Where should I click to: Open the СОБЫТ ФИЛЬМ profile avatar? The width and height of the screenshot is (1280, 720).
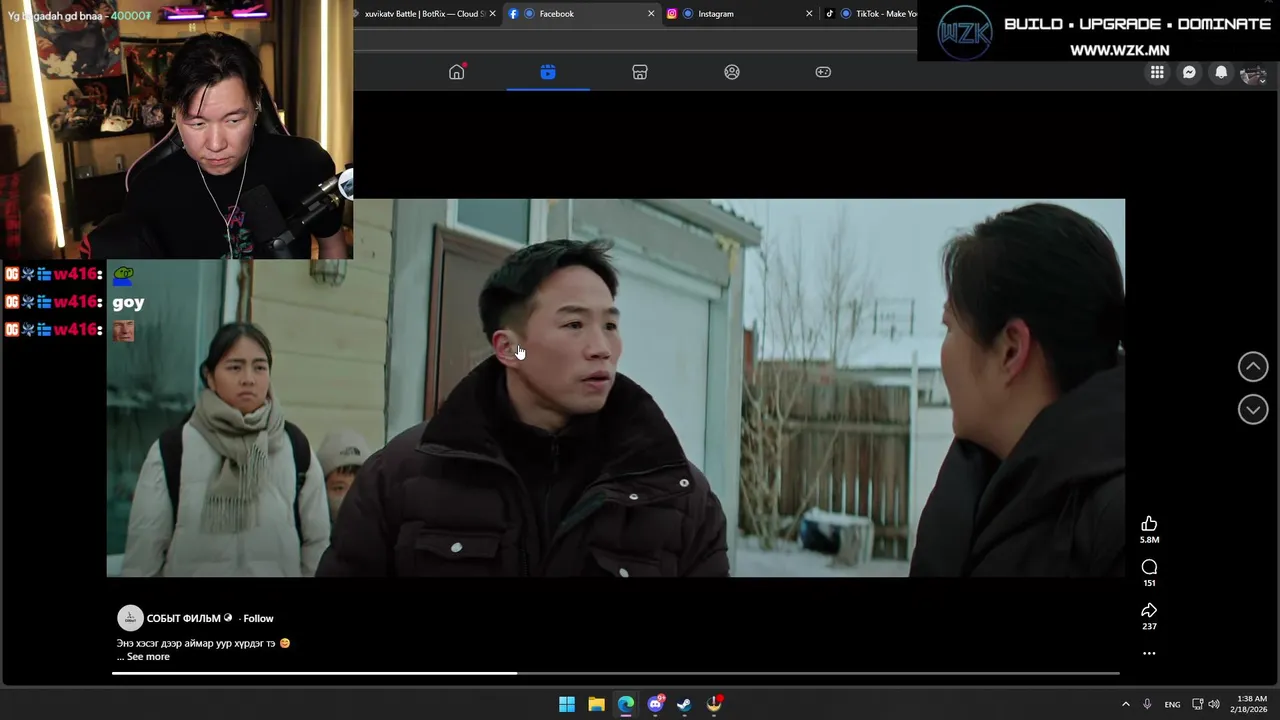(130, 618)
